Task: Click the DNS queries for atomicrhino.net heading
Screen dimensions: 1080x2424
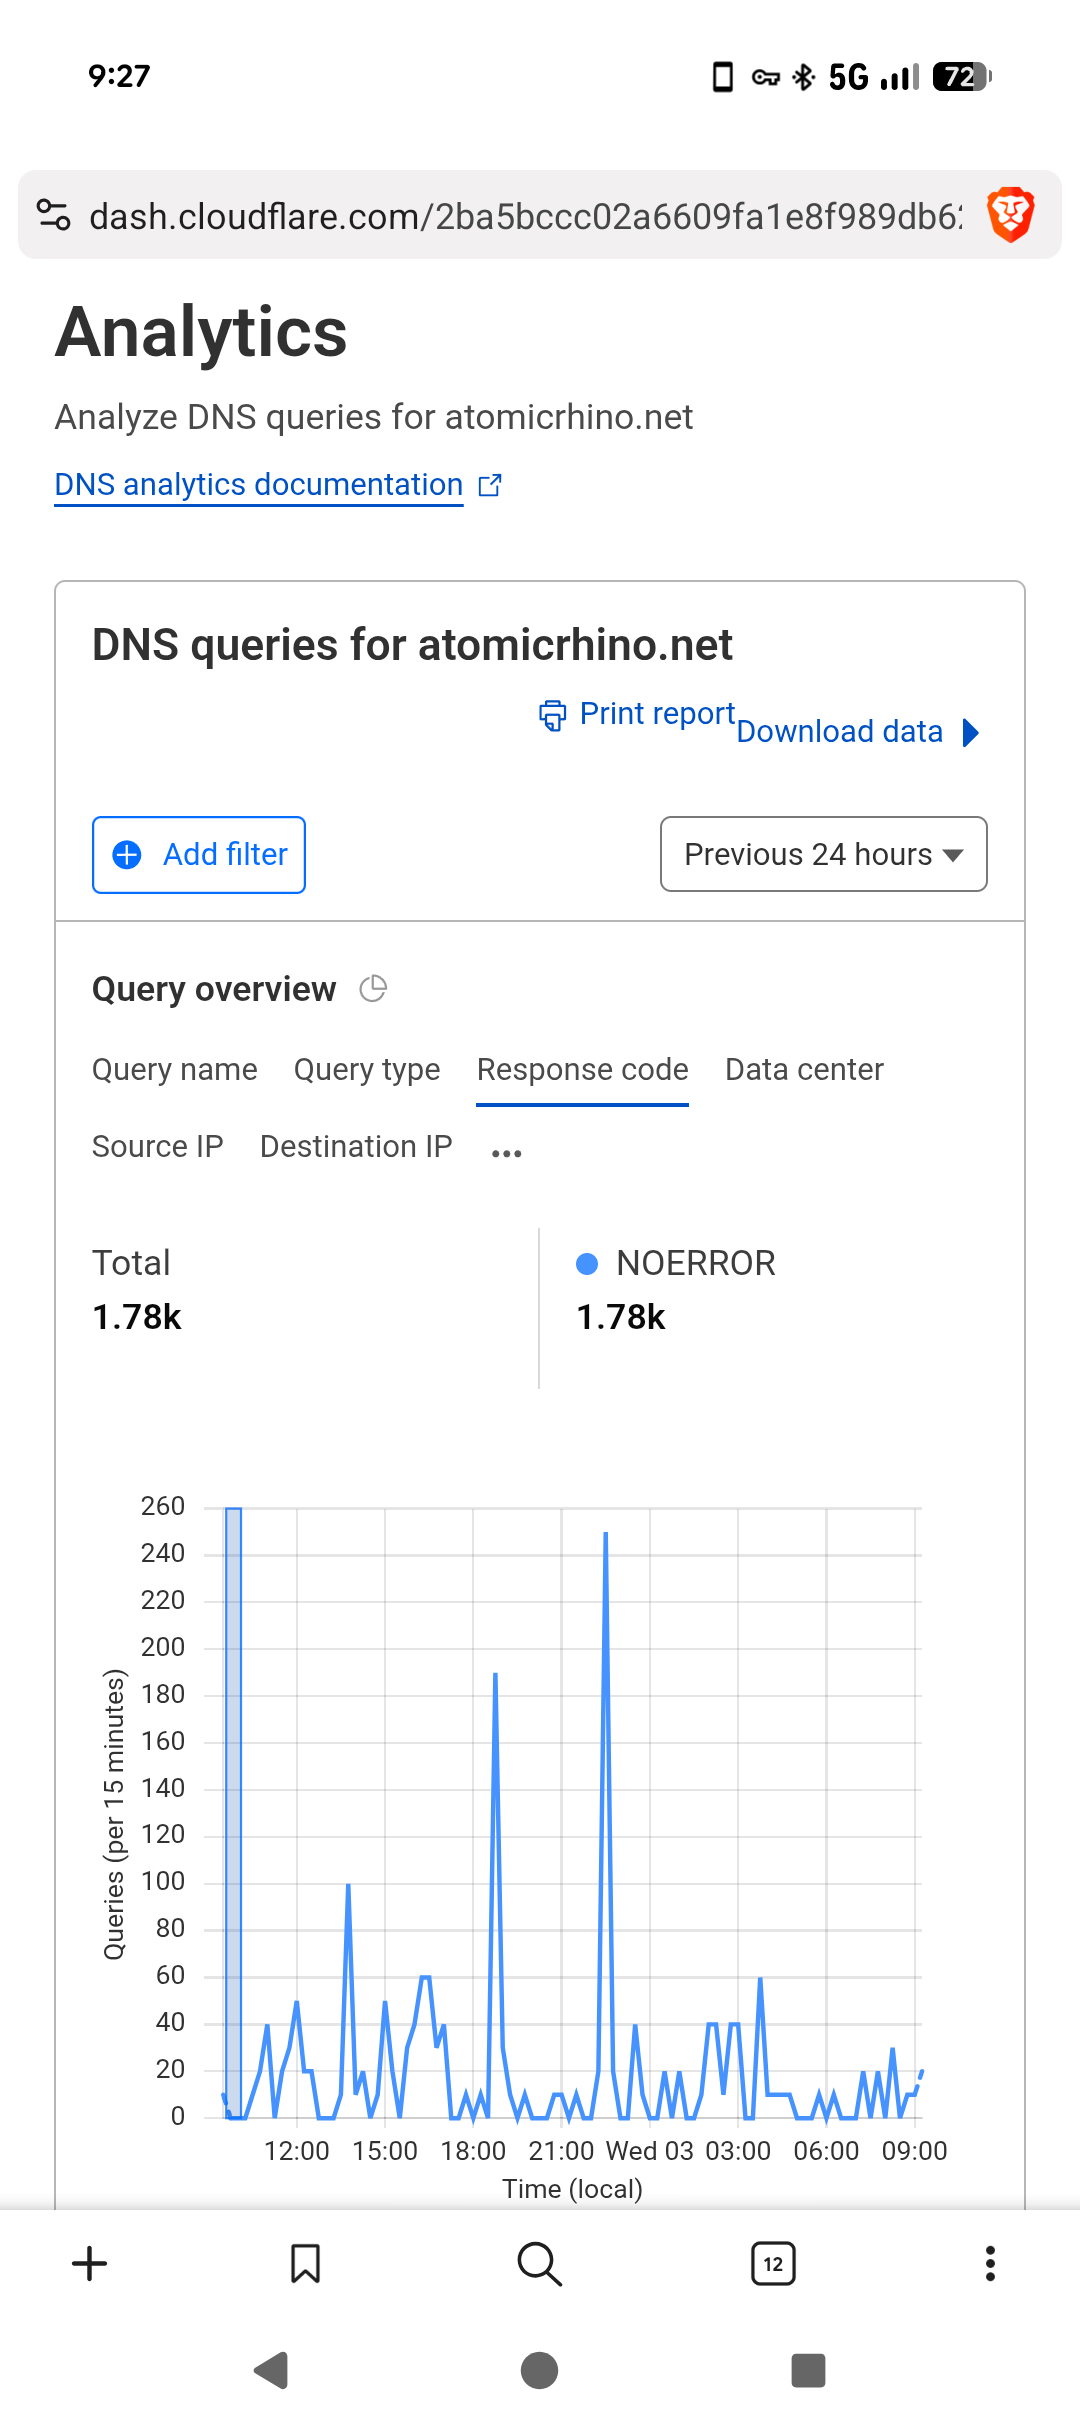Action: [413, 645]
